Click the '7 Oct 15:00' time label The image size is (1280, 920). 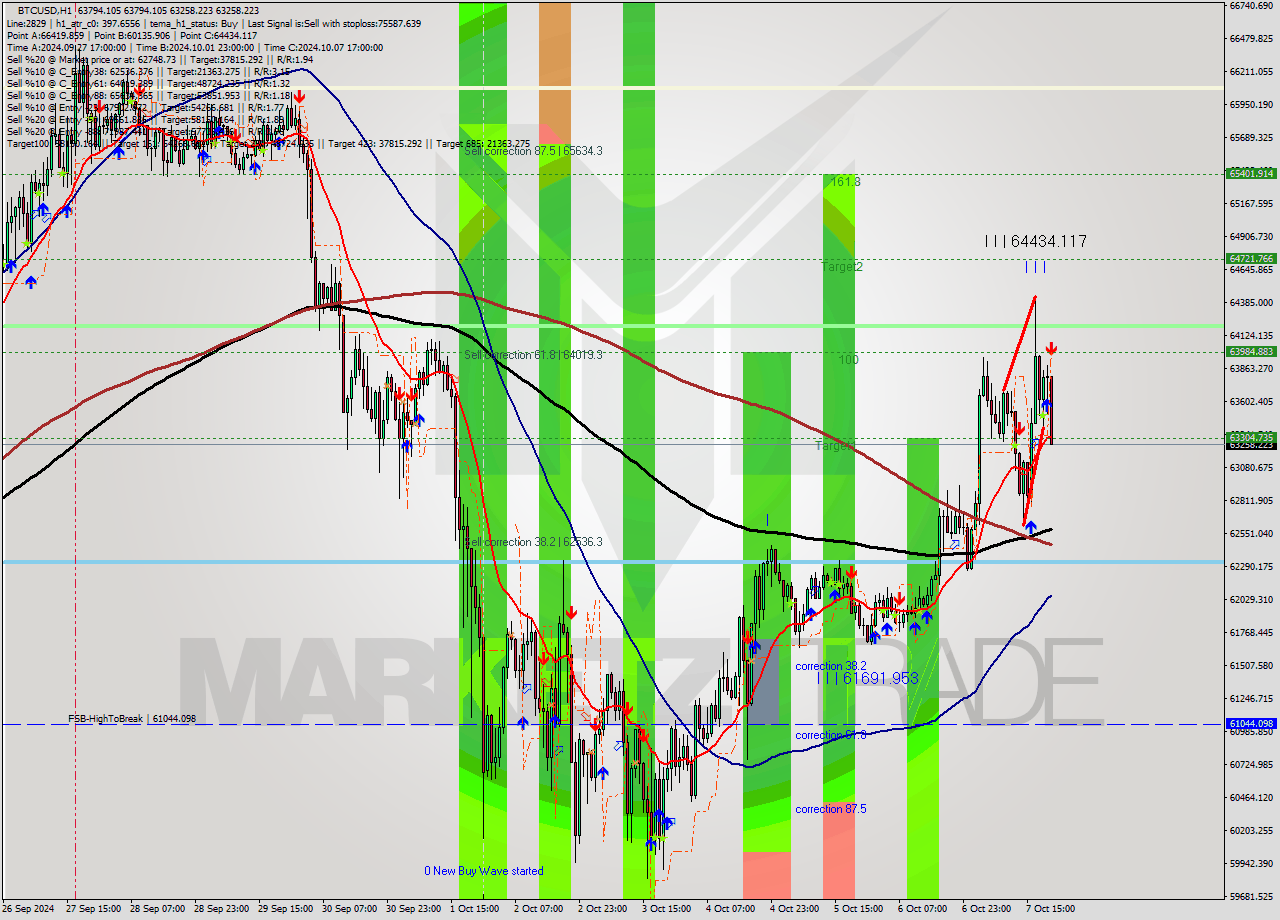(x=1051, y=909)
